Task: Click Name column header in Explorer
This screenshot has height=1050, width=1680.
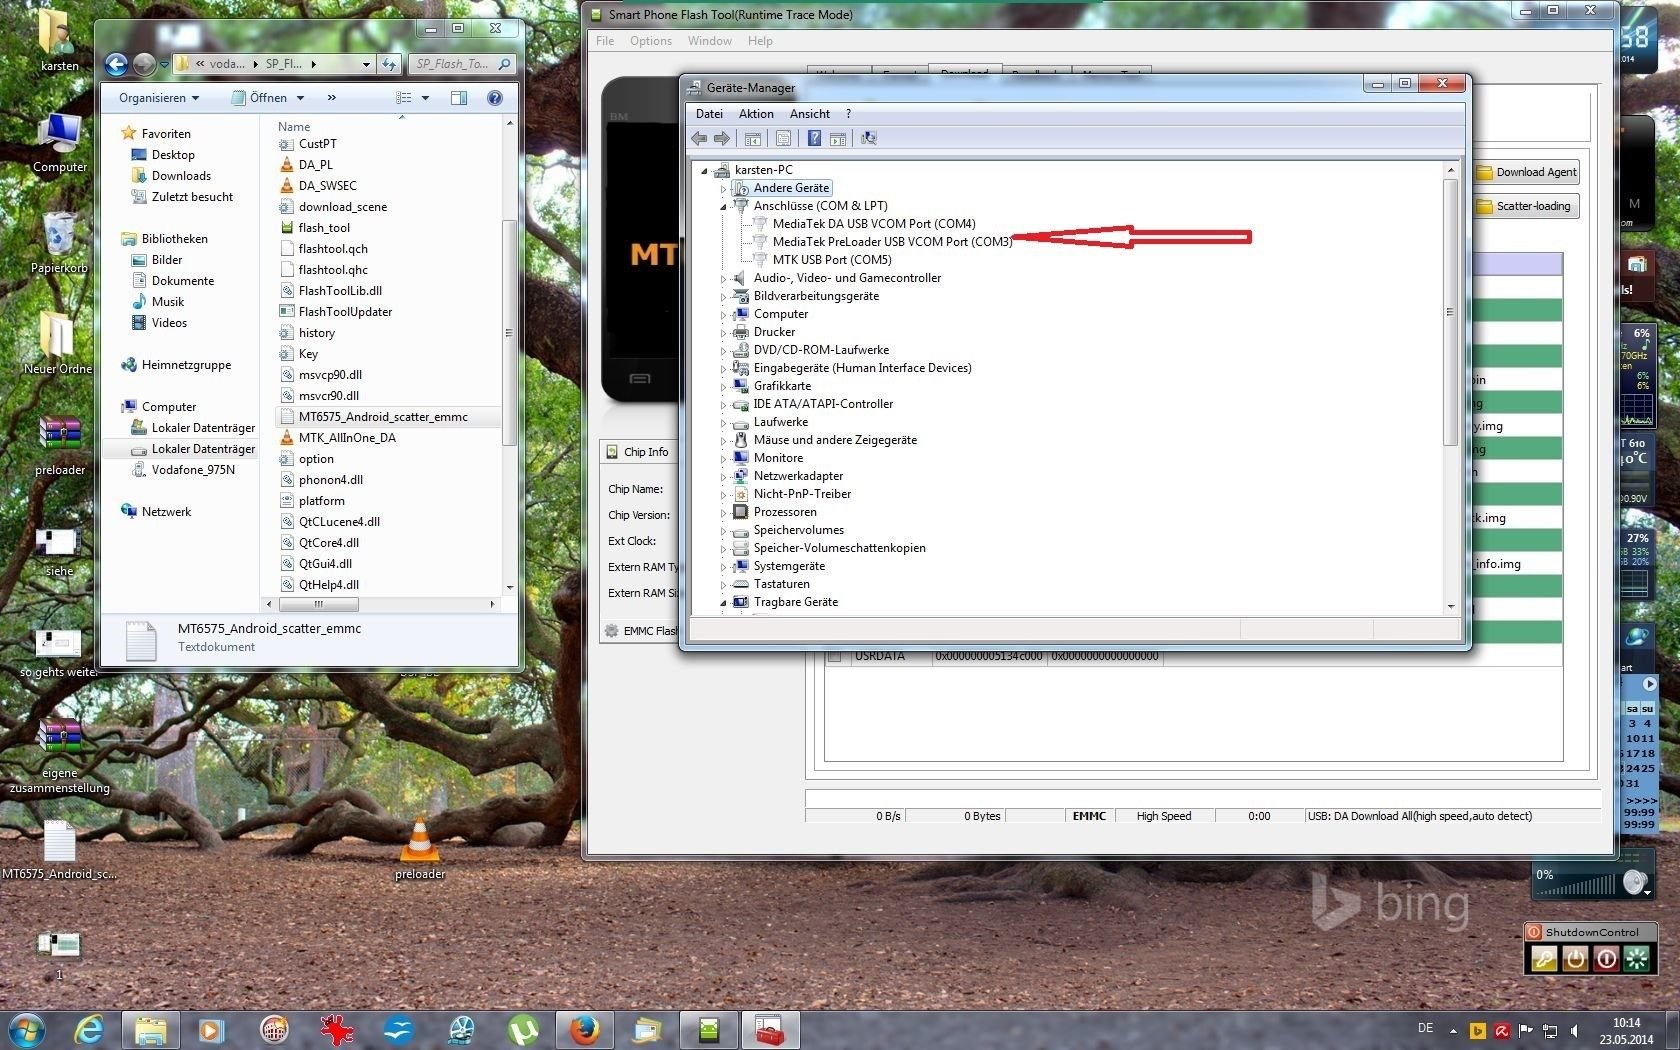Action: (294, 127)
